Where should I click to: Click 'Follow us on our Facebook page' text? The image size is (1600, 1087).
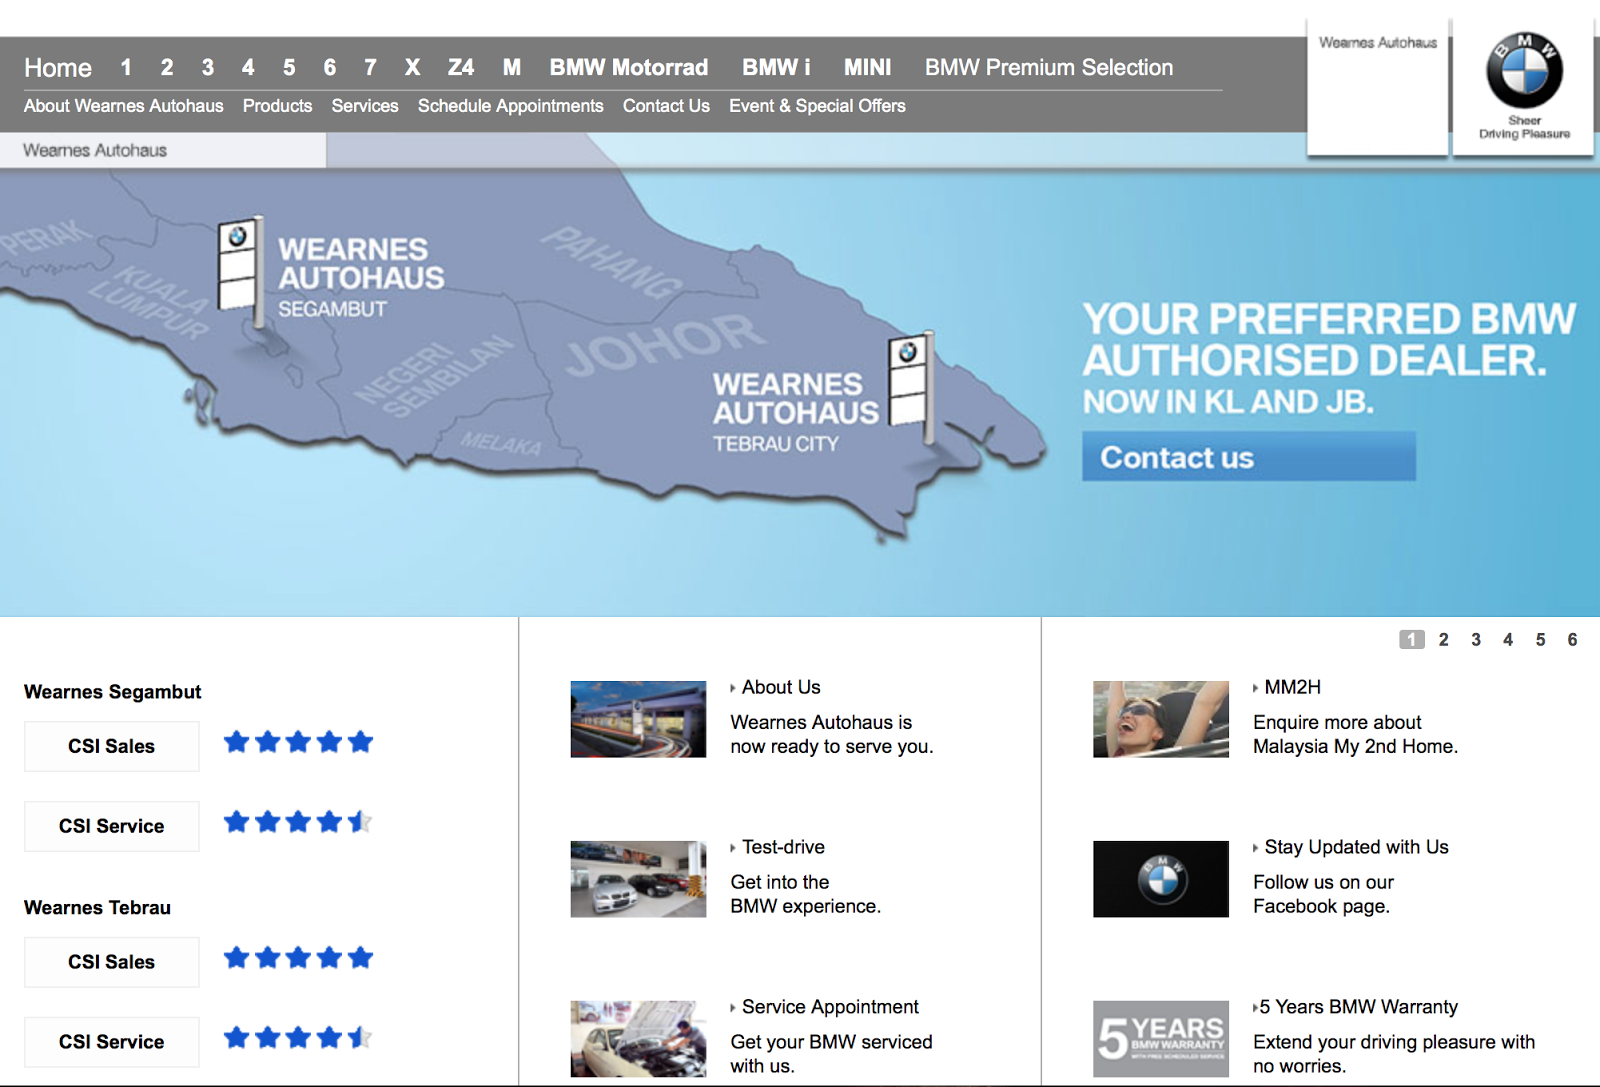tap(1323, 894)
